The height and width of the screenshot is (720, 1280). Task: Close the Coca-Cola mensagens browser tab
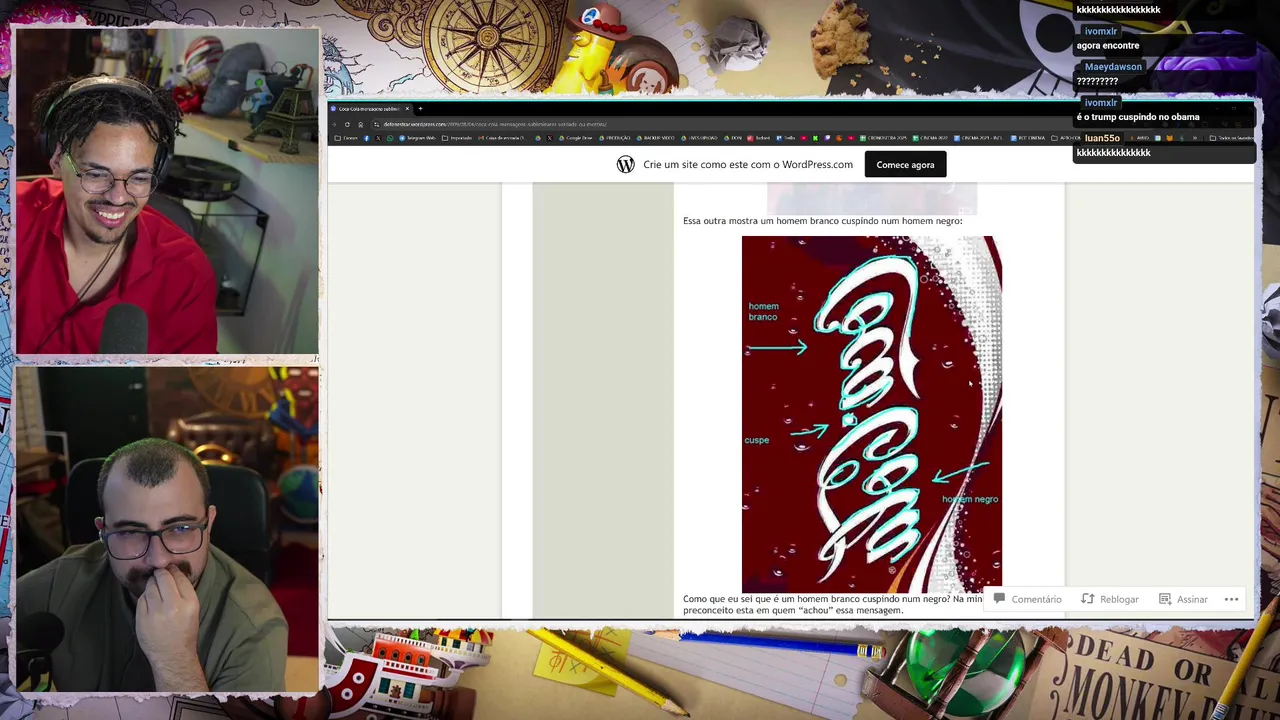coord(407,109)
